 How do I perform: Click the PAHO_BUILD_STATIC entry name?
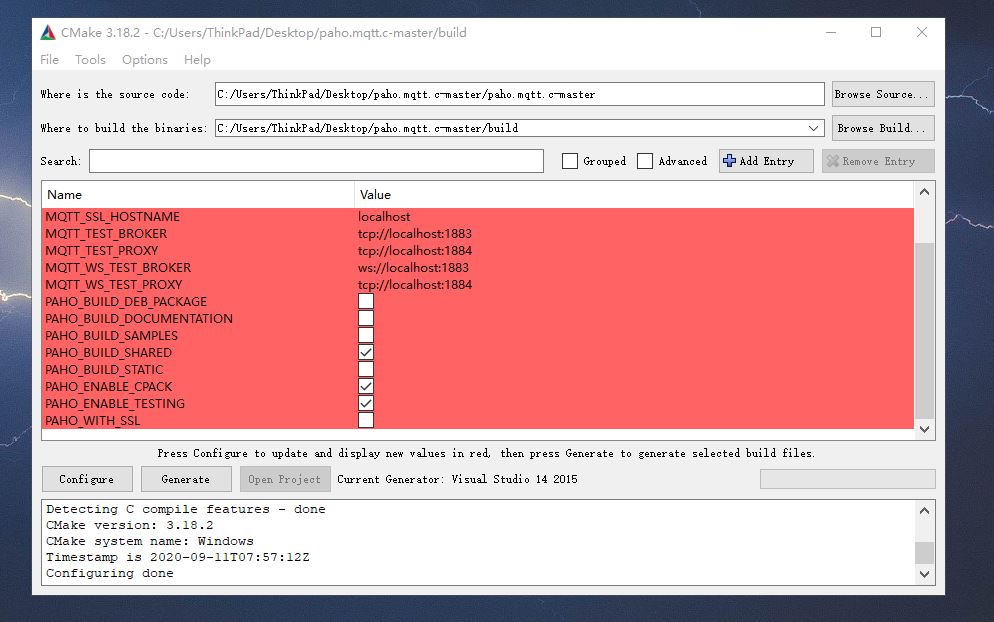point(104,370)
